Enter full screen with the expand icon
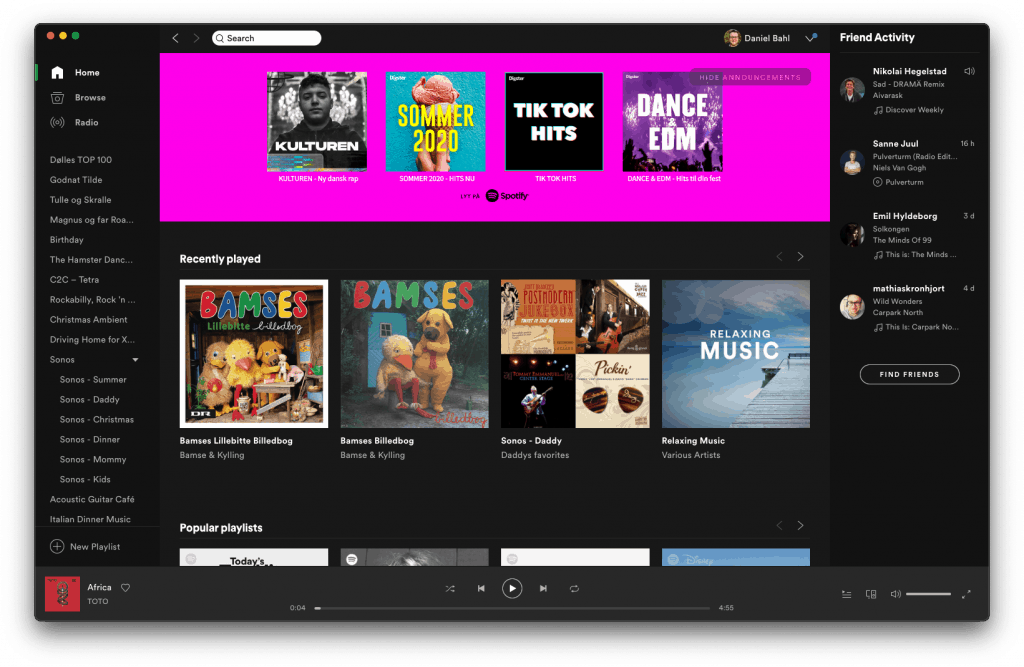1024x667 pixels. pyautogui.click(x=966, y=594)
